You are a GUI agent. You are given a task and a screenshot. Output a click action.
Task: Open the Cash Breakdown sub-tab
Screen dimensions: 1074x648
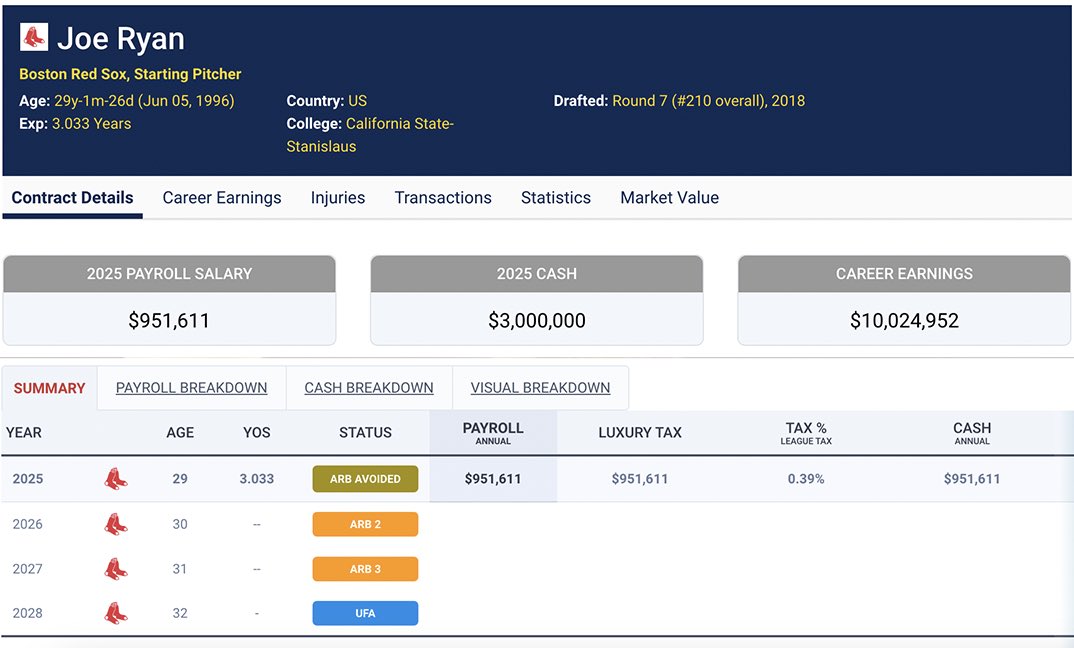pos(369,388)
